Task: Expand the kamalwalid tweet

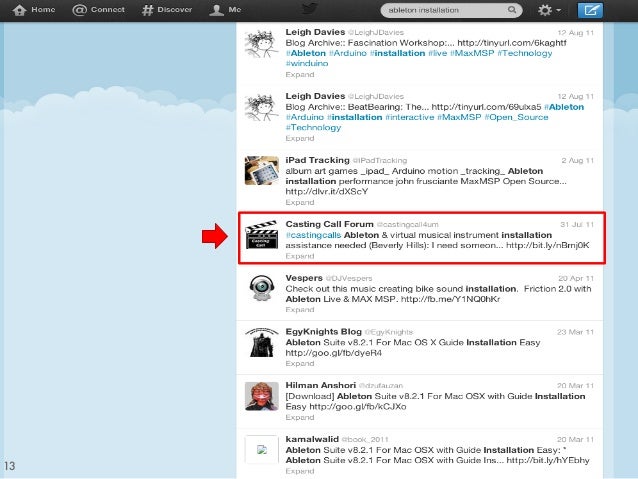Action: [x=300, y=471]
